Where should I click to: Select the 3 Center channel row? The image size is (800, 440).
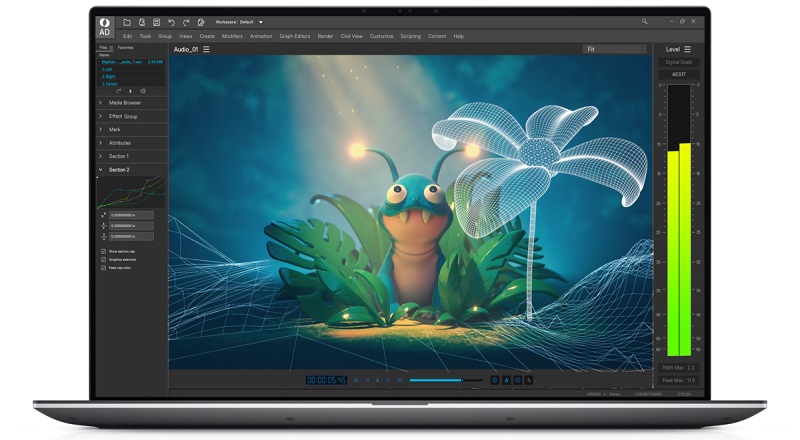click(131, 84)
